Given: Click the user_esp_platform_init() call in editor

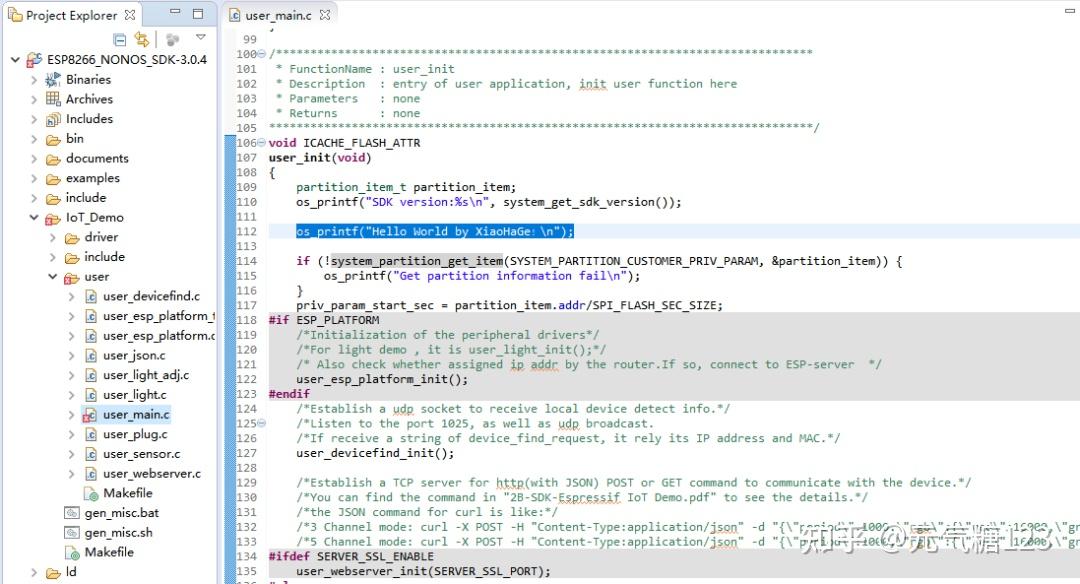Looking at the screenshot, I should click(x=382, y=379).
